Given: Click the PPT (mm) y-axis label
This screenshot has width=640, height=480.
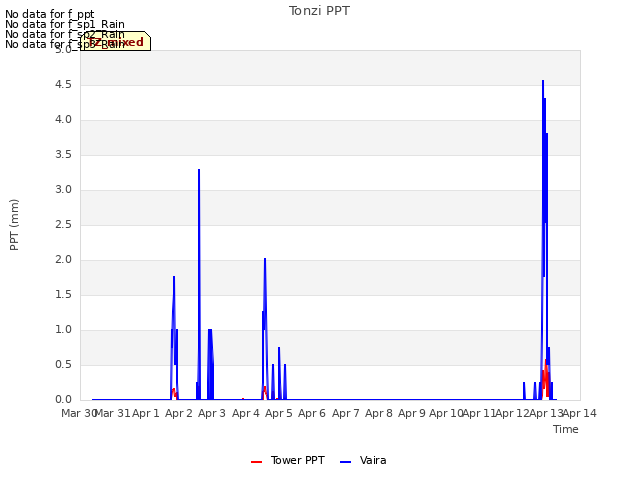Looking at the screenshot, I should tap(14, 224).
